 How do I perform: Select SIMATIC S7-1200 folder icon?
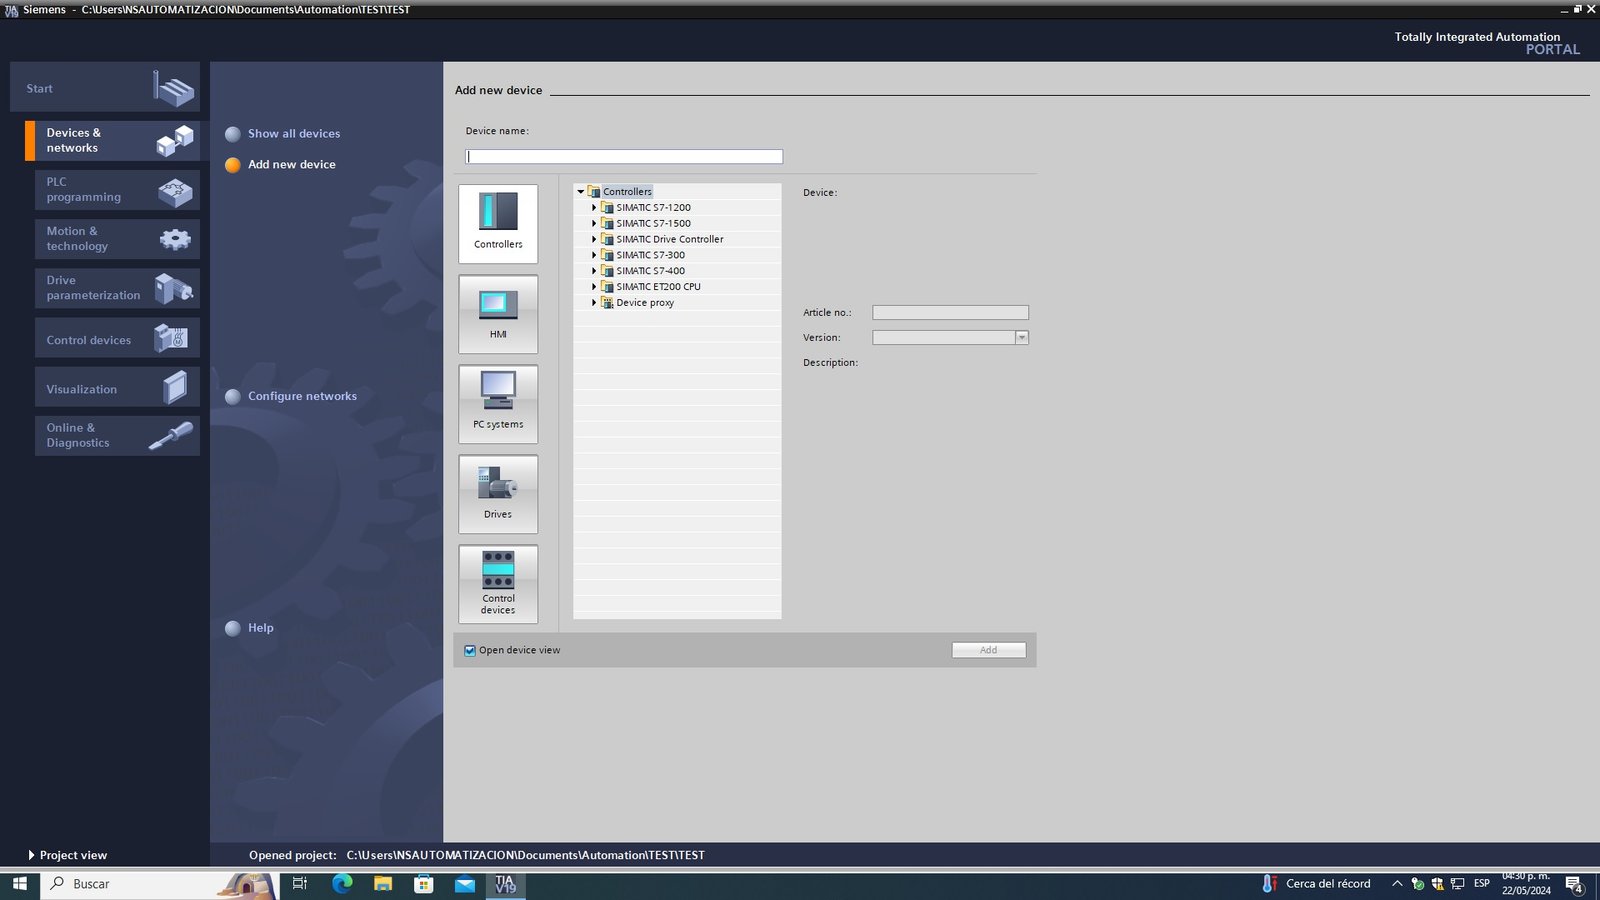coord(607,207)
